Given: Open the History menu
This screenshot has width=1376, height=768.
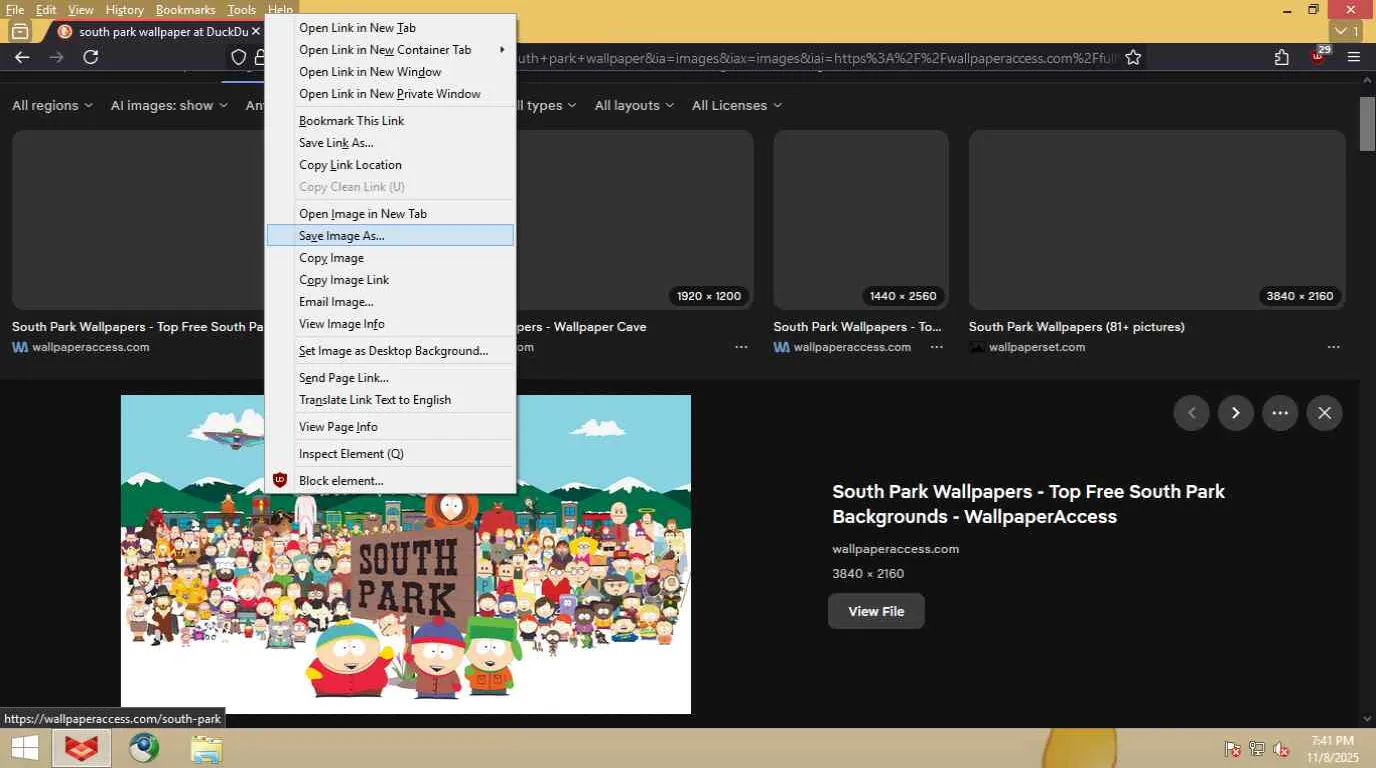Looking at the screenshot, I should 125,10.
